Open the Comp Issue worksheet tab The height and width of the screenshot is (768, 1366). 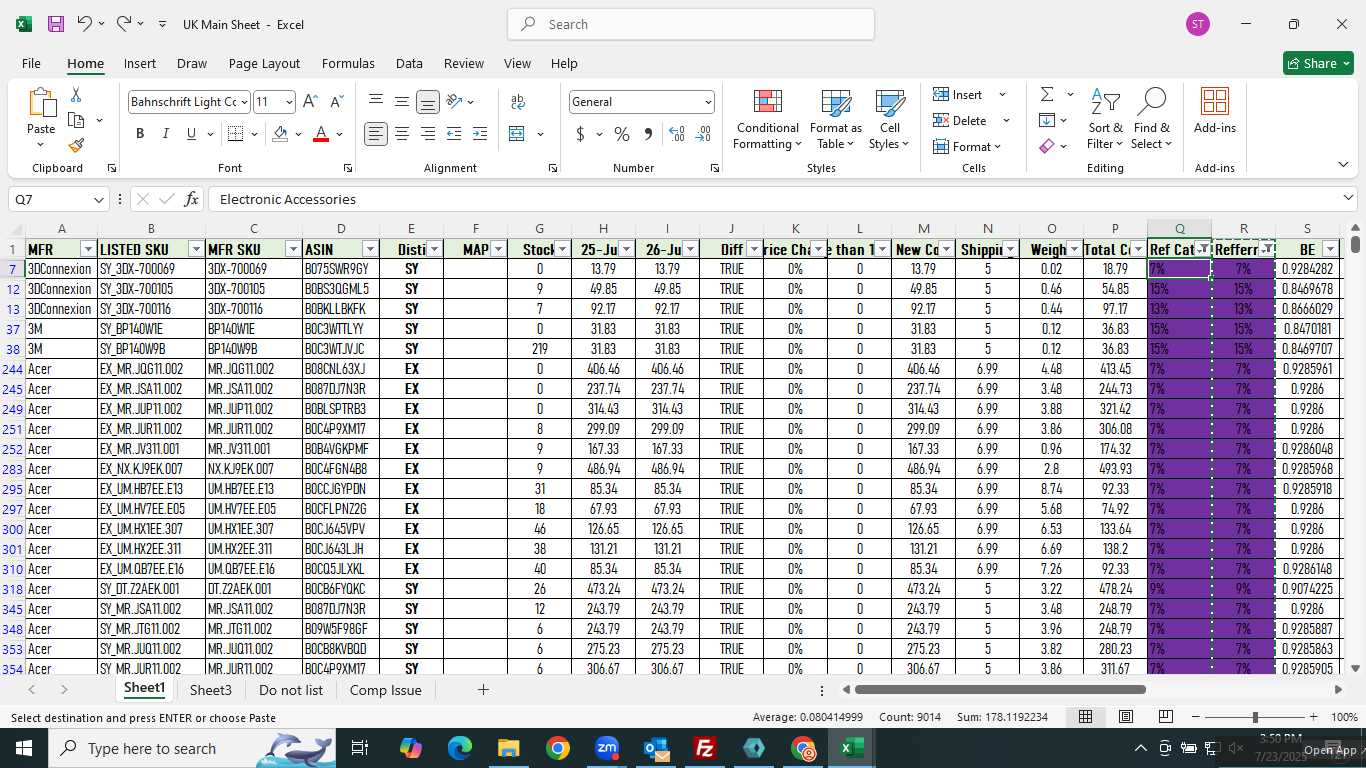[386, 690]
